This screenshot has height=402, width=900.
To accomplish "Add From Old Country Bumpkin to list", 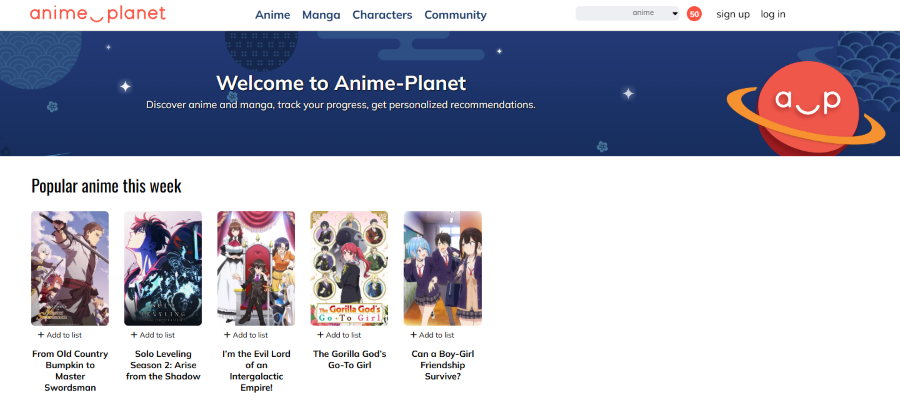I will [x=60, y=335].
